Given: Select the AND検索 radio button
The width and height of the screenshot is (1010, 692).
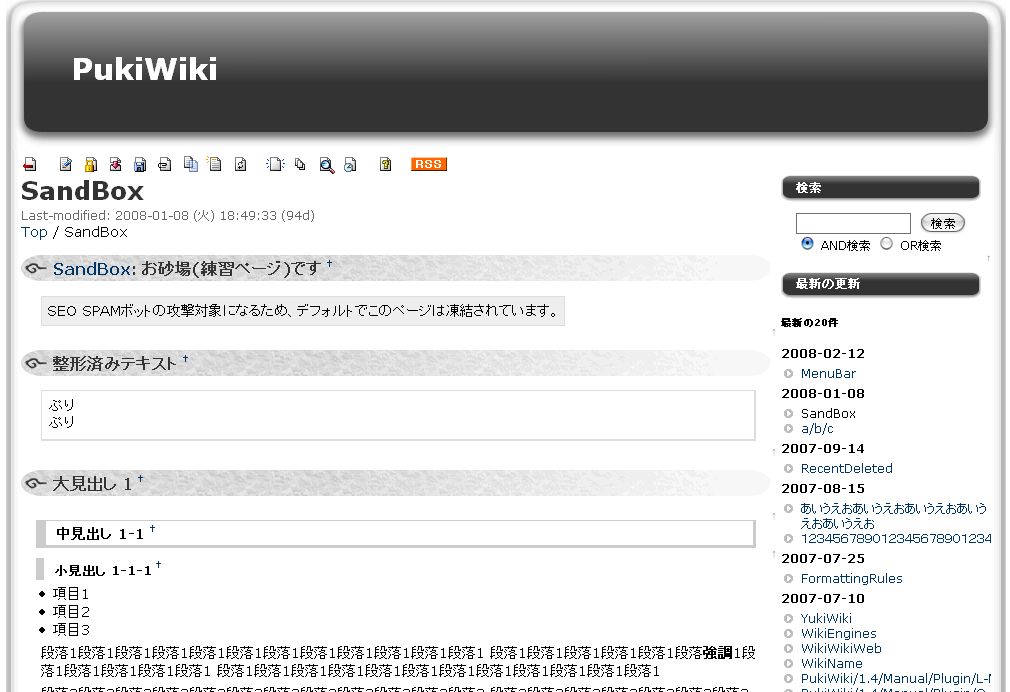Looking at the screenshot, I should 807,244.
